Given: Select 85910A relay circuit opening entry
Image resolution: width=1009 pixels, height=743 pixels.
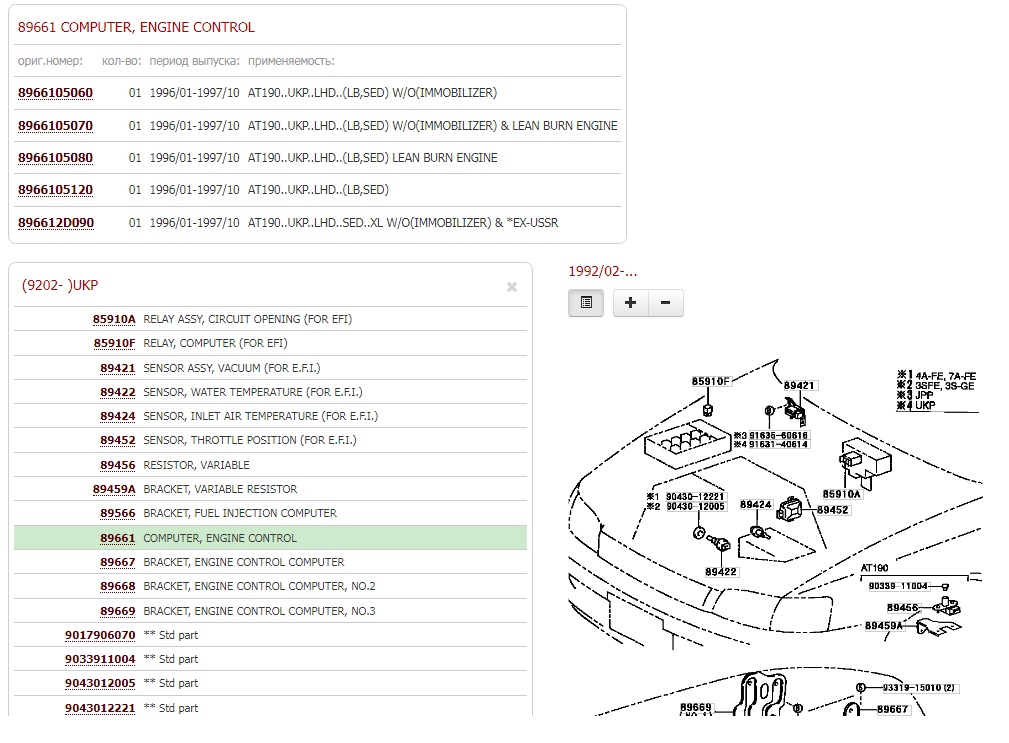Looking at the screenshot, I should (114, 319).
